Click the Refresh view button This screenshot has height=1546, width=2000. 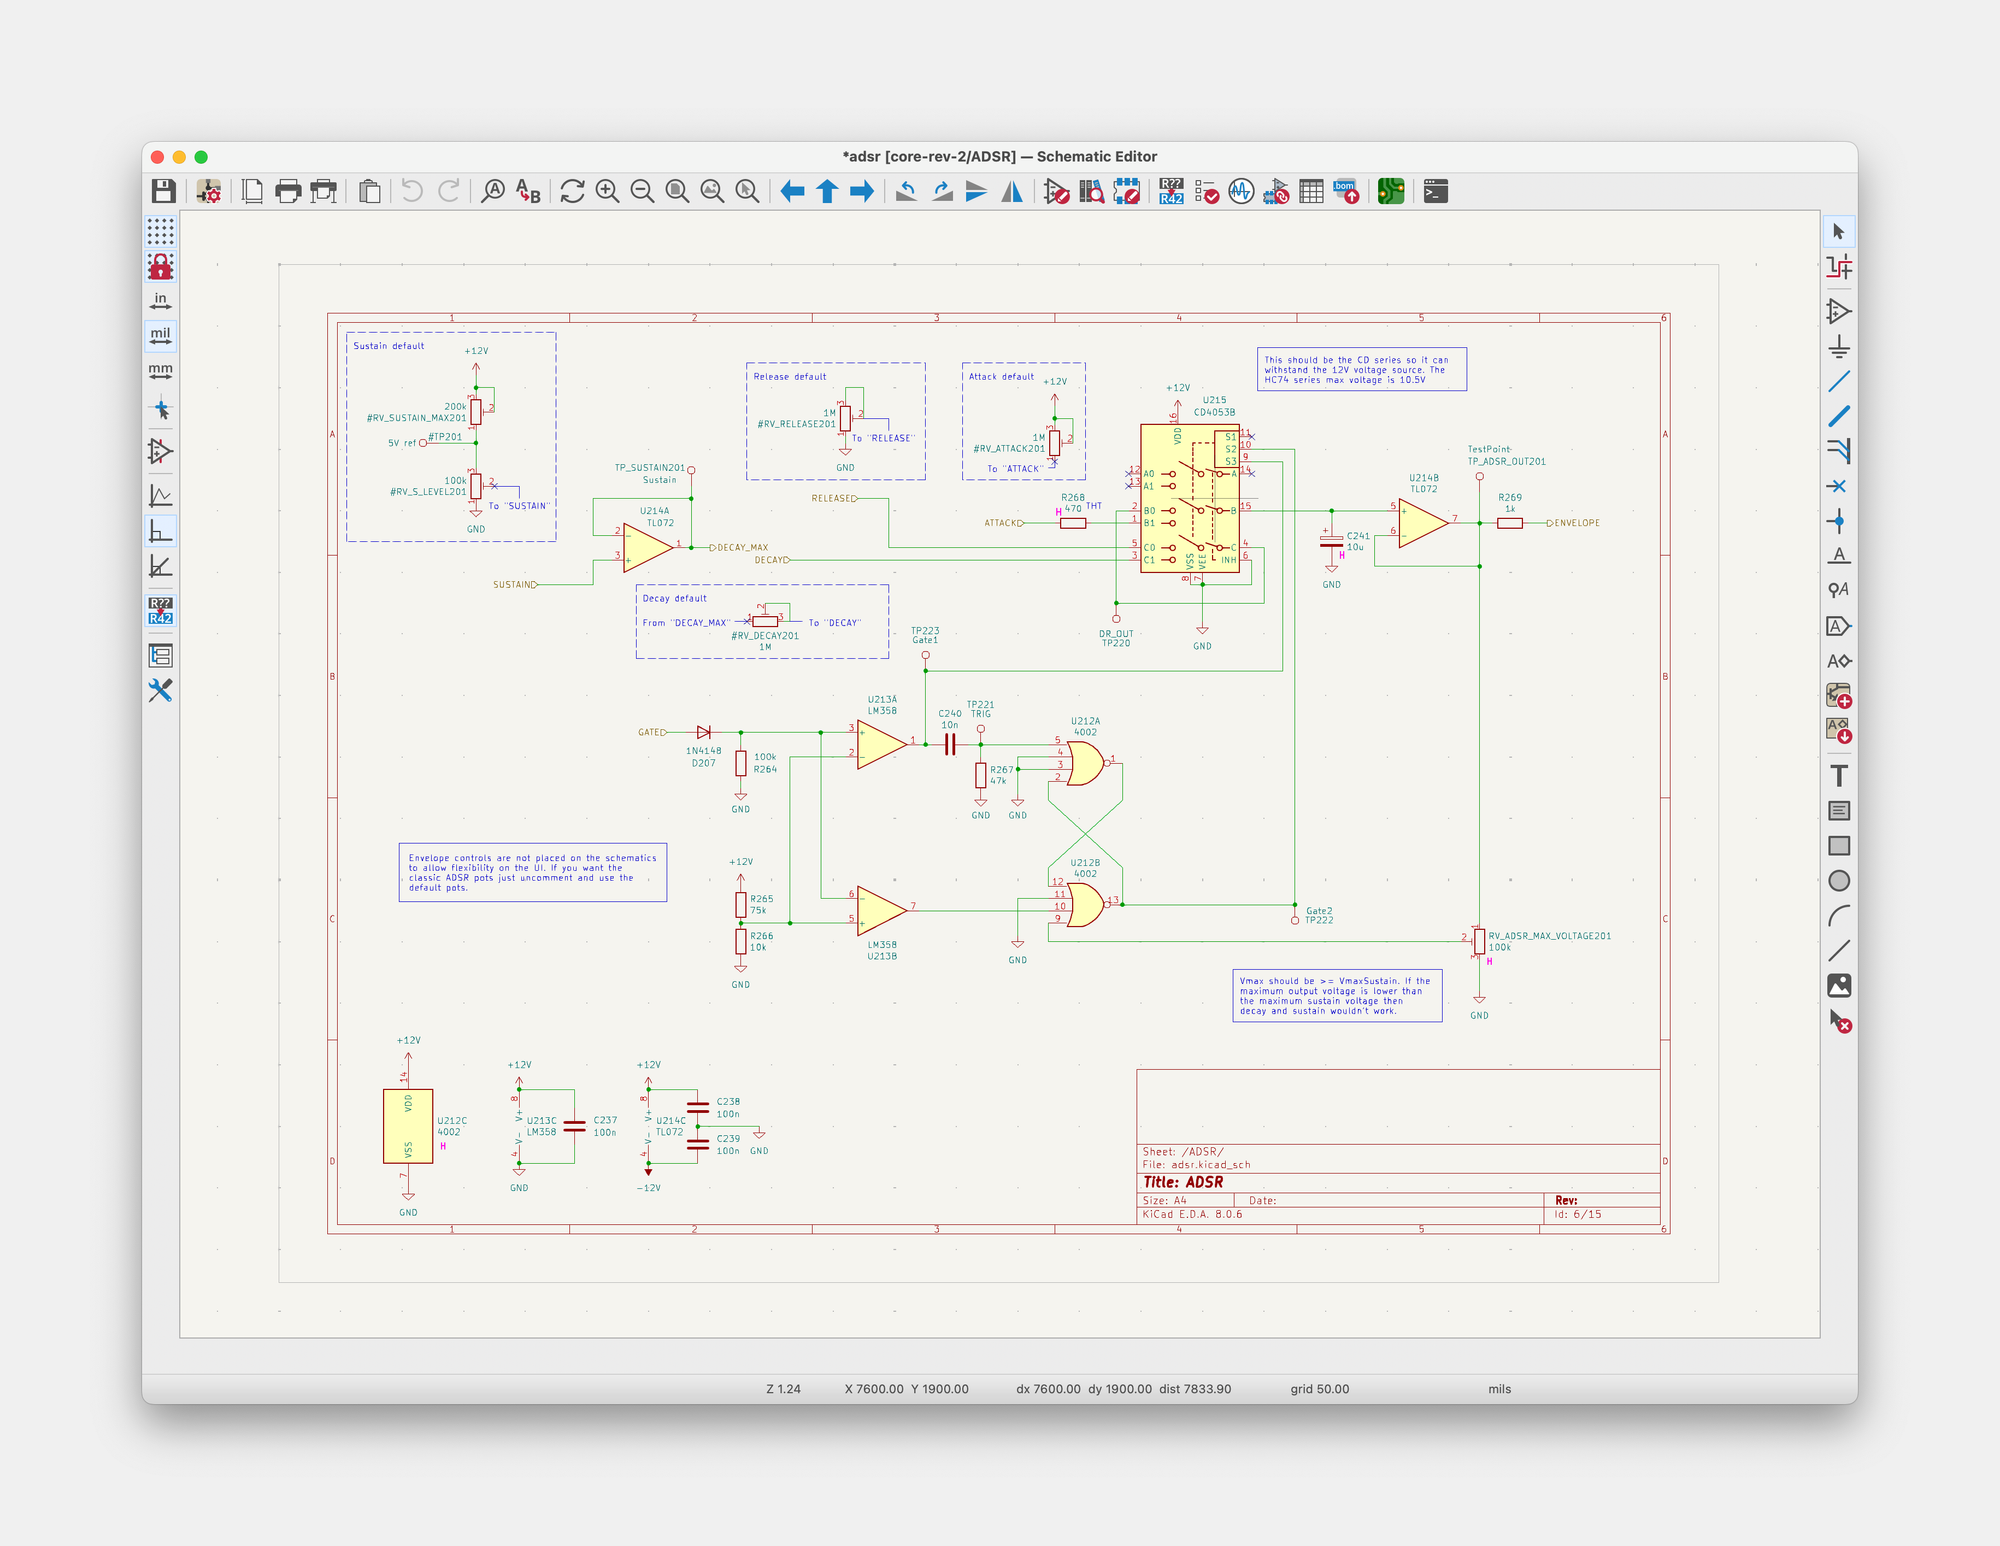(572, 191)
